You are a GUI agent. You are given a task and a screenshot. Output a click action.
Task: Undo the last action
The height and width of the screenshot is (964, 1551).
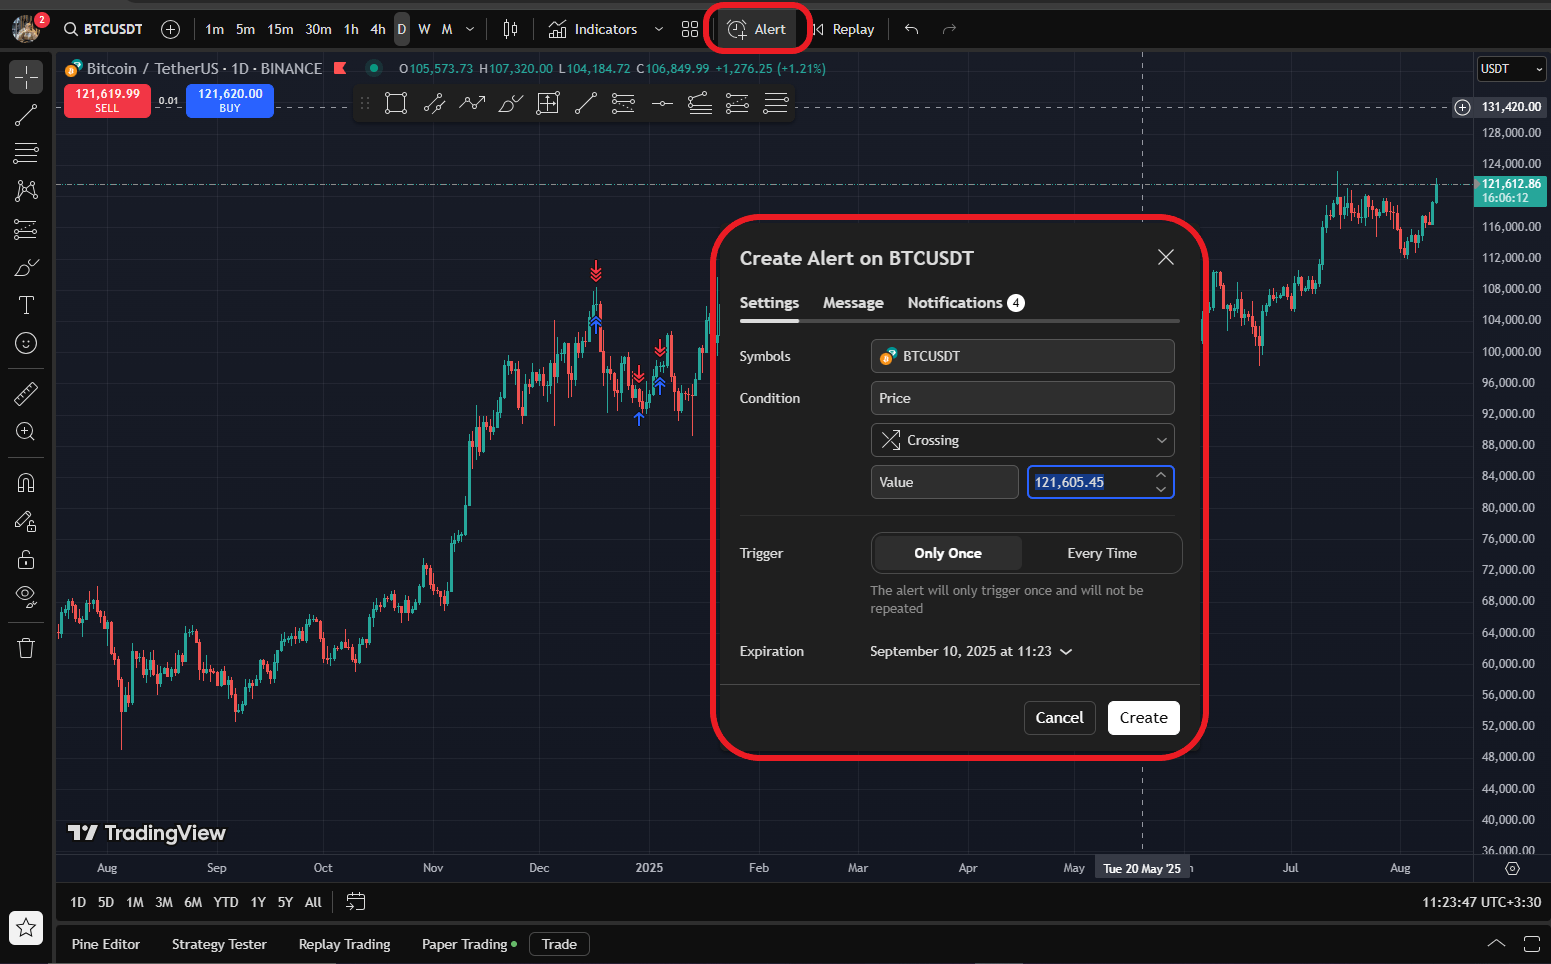911,29
